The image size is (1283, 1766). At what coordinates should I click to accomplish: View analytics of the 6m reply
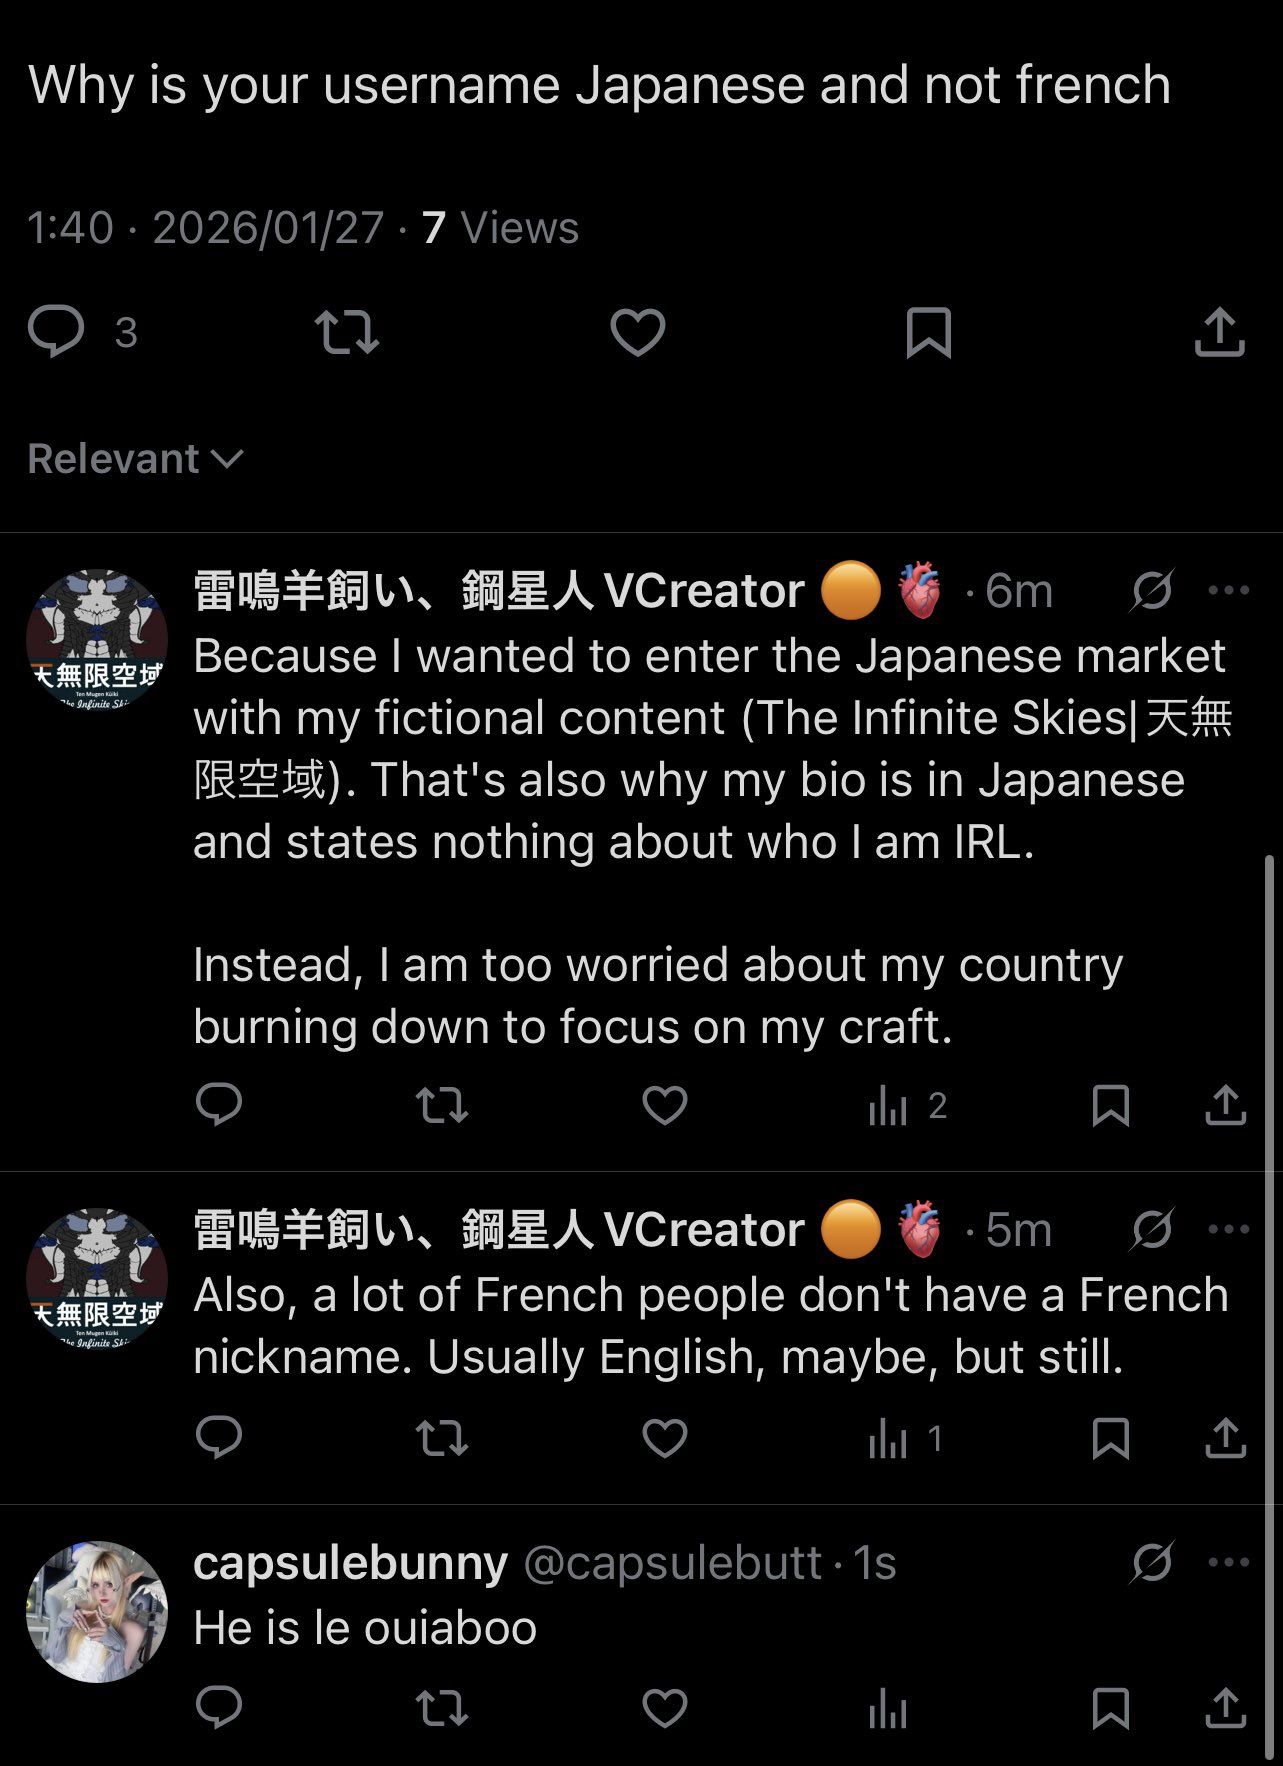click(889, 1105)
